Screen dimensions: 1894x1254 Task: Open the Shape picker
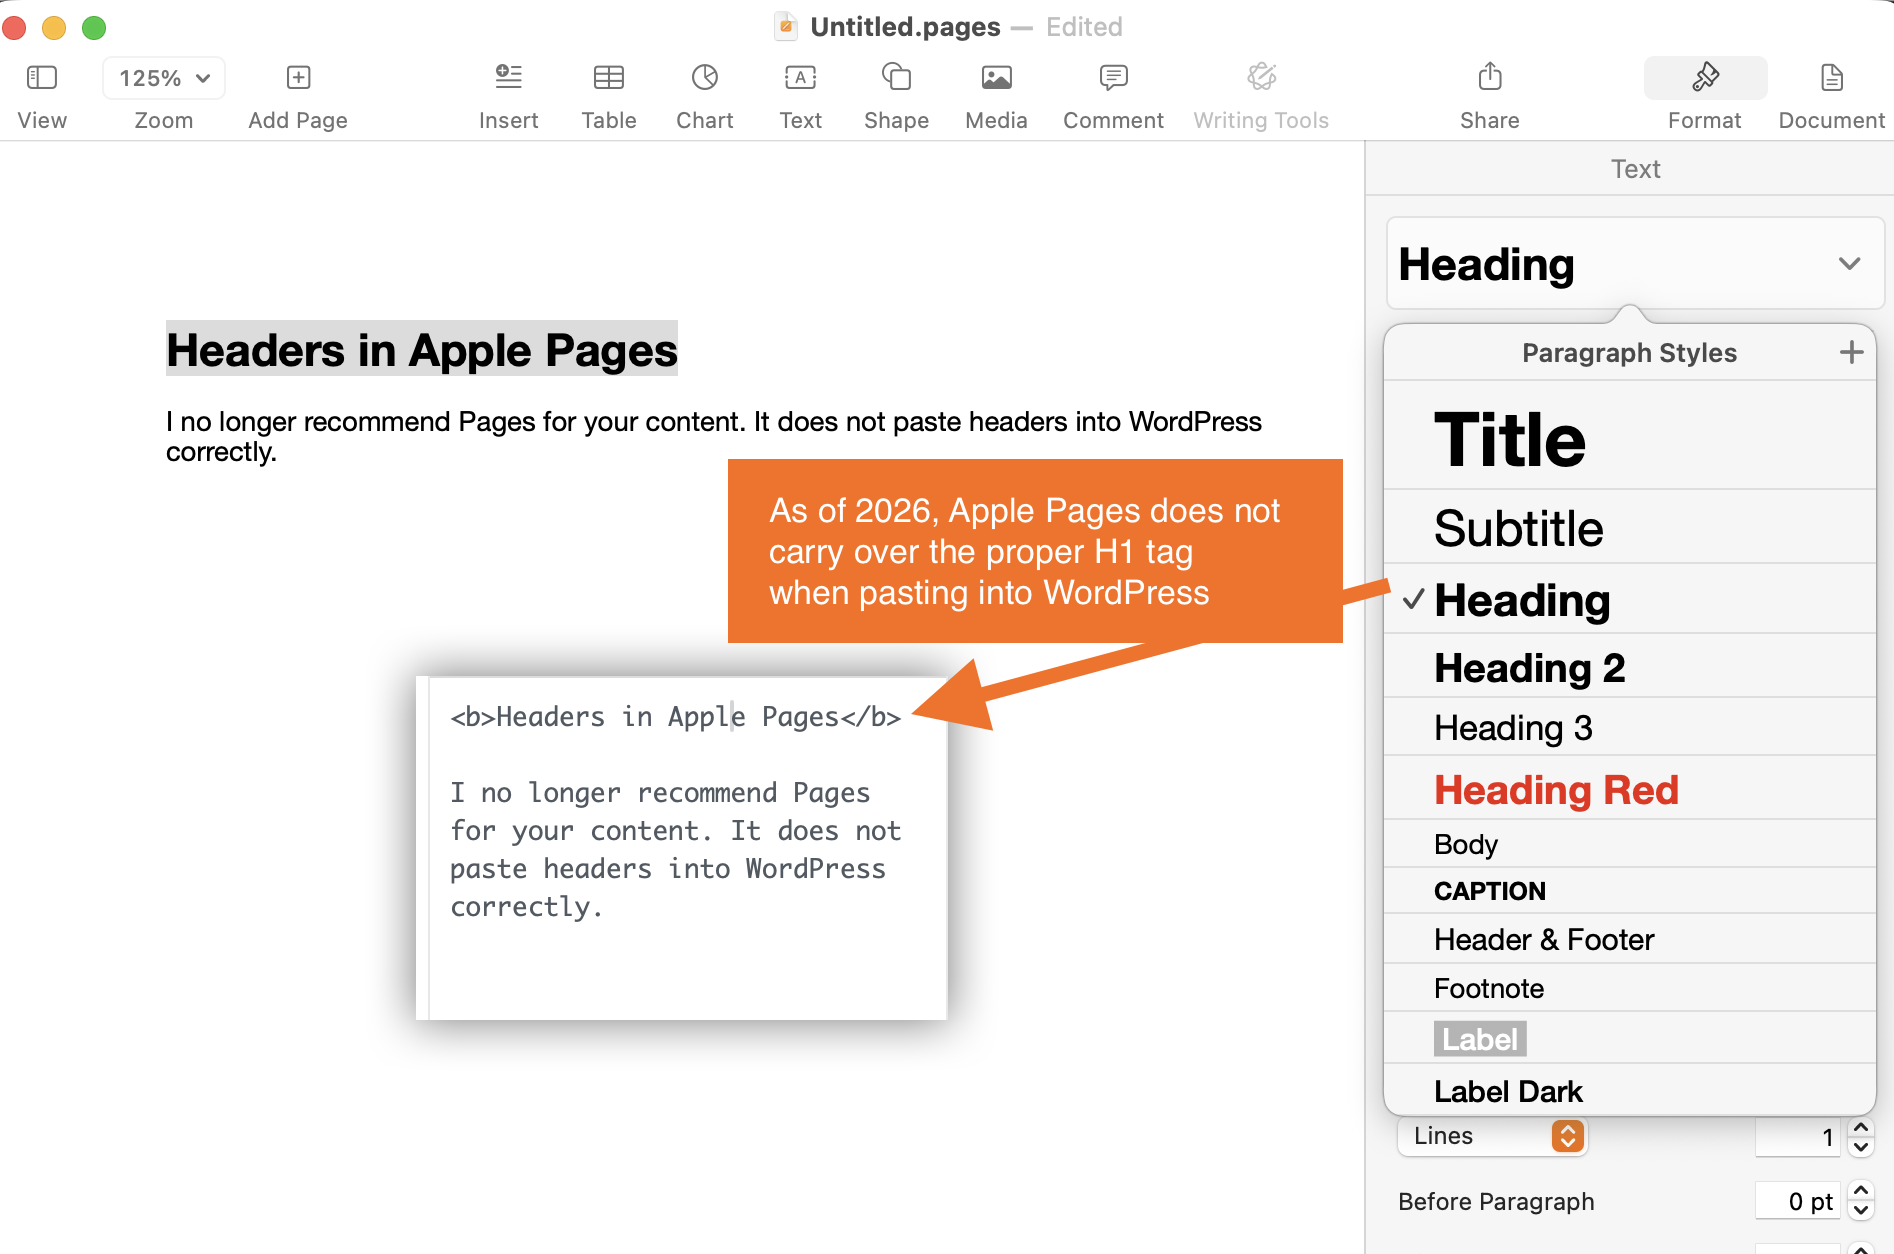point(896,77)
